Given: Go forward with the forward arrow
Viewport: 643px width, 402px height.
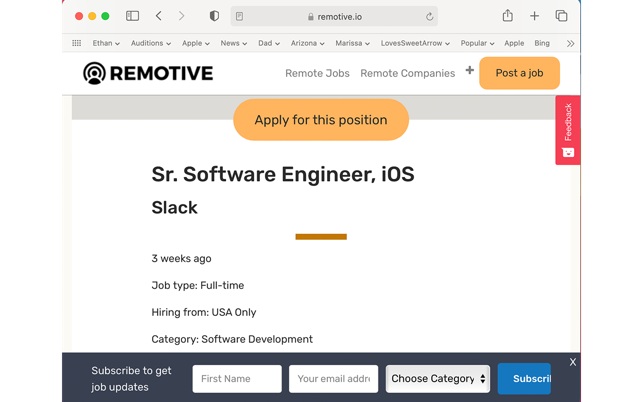Looking at the screenshot, I should coord(181,16).
